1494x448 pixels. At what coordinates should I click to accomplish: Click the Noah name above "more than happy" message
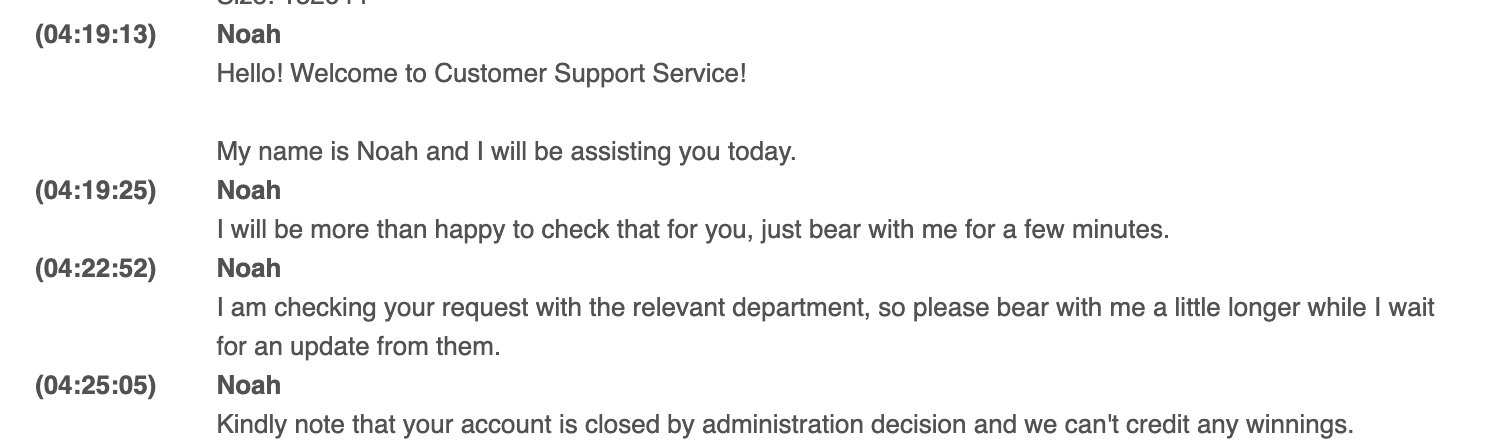248,191
